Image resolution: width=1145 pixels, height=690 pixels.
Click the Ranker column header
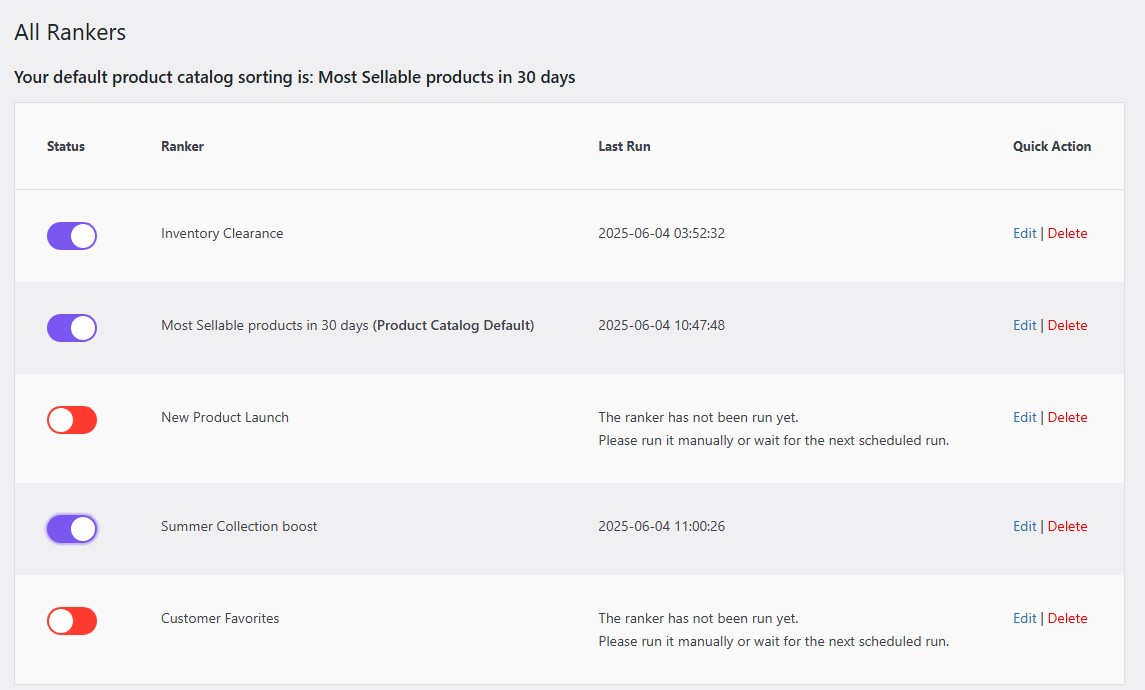183,146
